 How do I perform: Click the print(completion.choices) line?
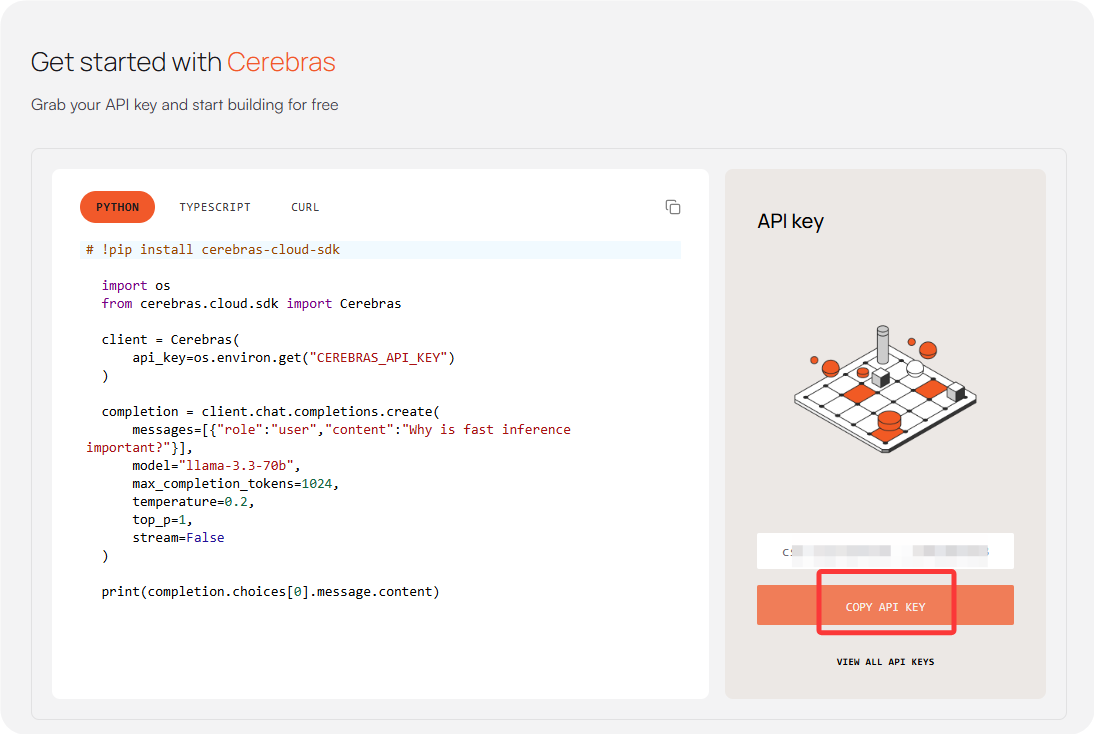pyautogui.click(x=270, y=591)
